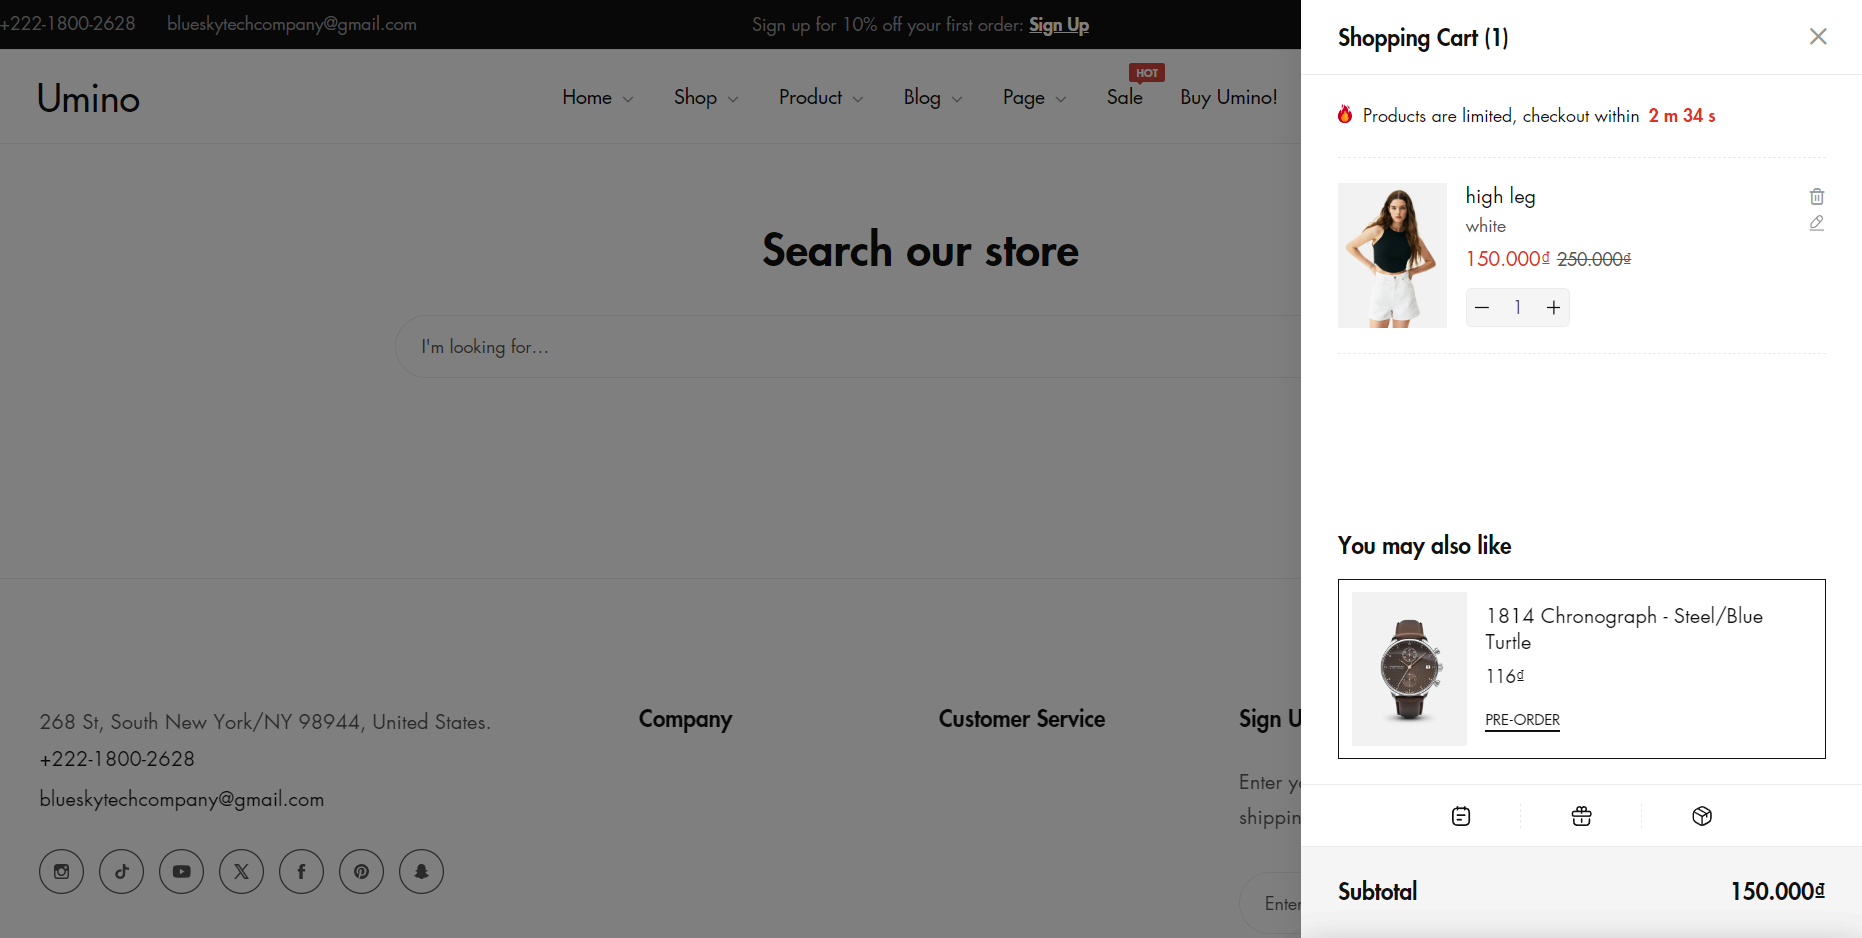Click PRE-ORDER for the 1814 Chronograph
This screenshot has width=1862, height=938.
point(1521,720)
